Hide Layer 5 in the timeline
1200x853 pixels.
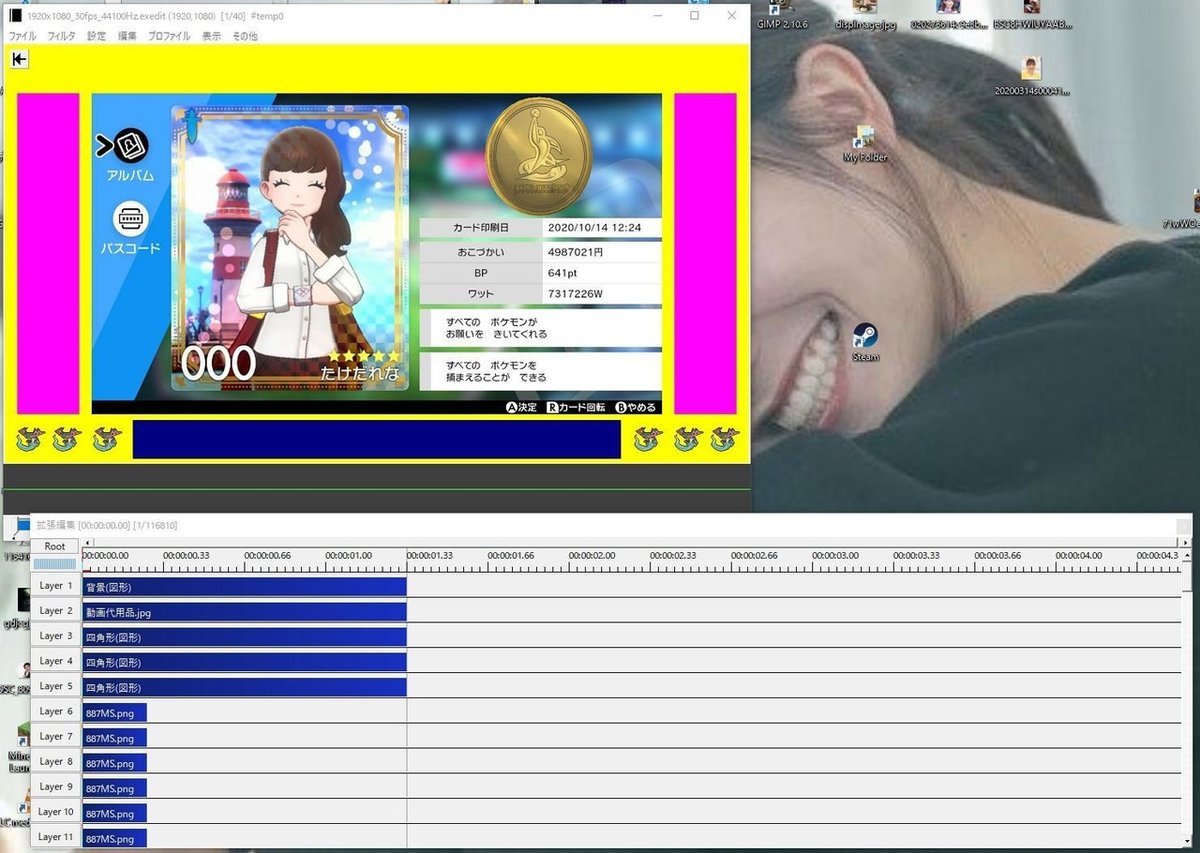pos(56,686)
